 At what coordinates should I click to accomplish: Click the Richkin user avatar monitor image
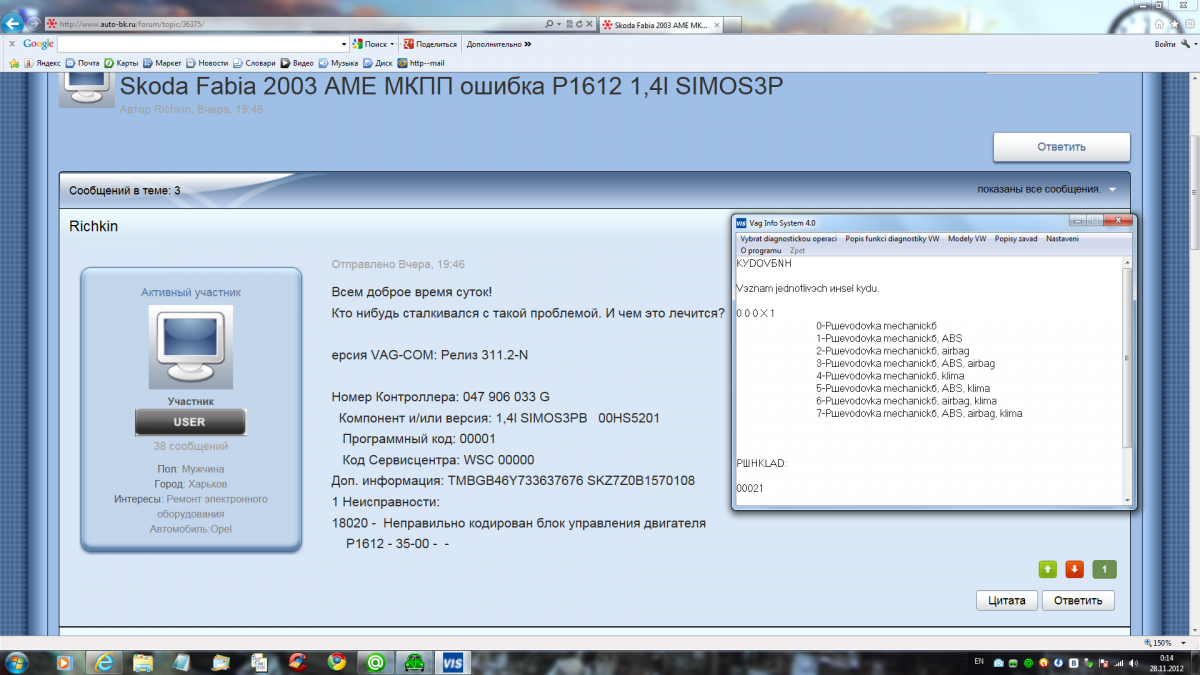pos(190,347)
